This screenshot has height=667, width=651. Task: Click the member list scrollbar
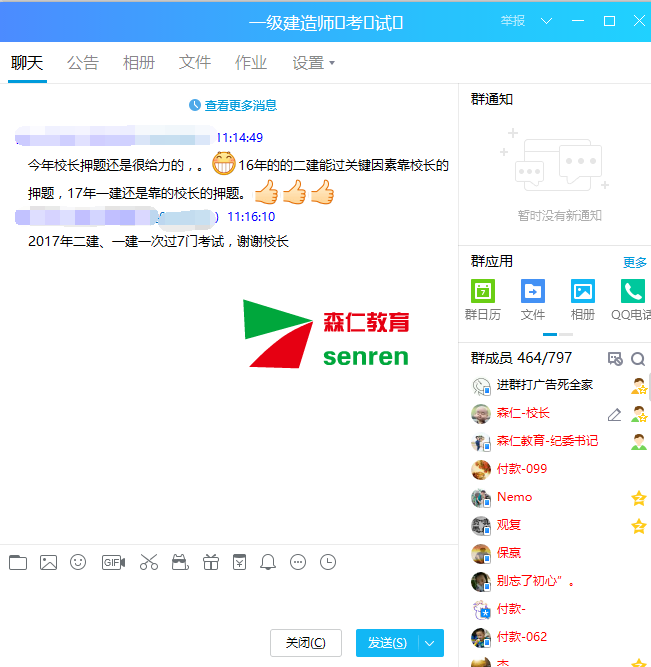[649, 387]
